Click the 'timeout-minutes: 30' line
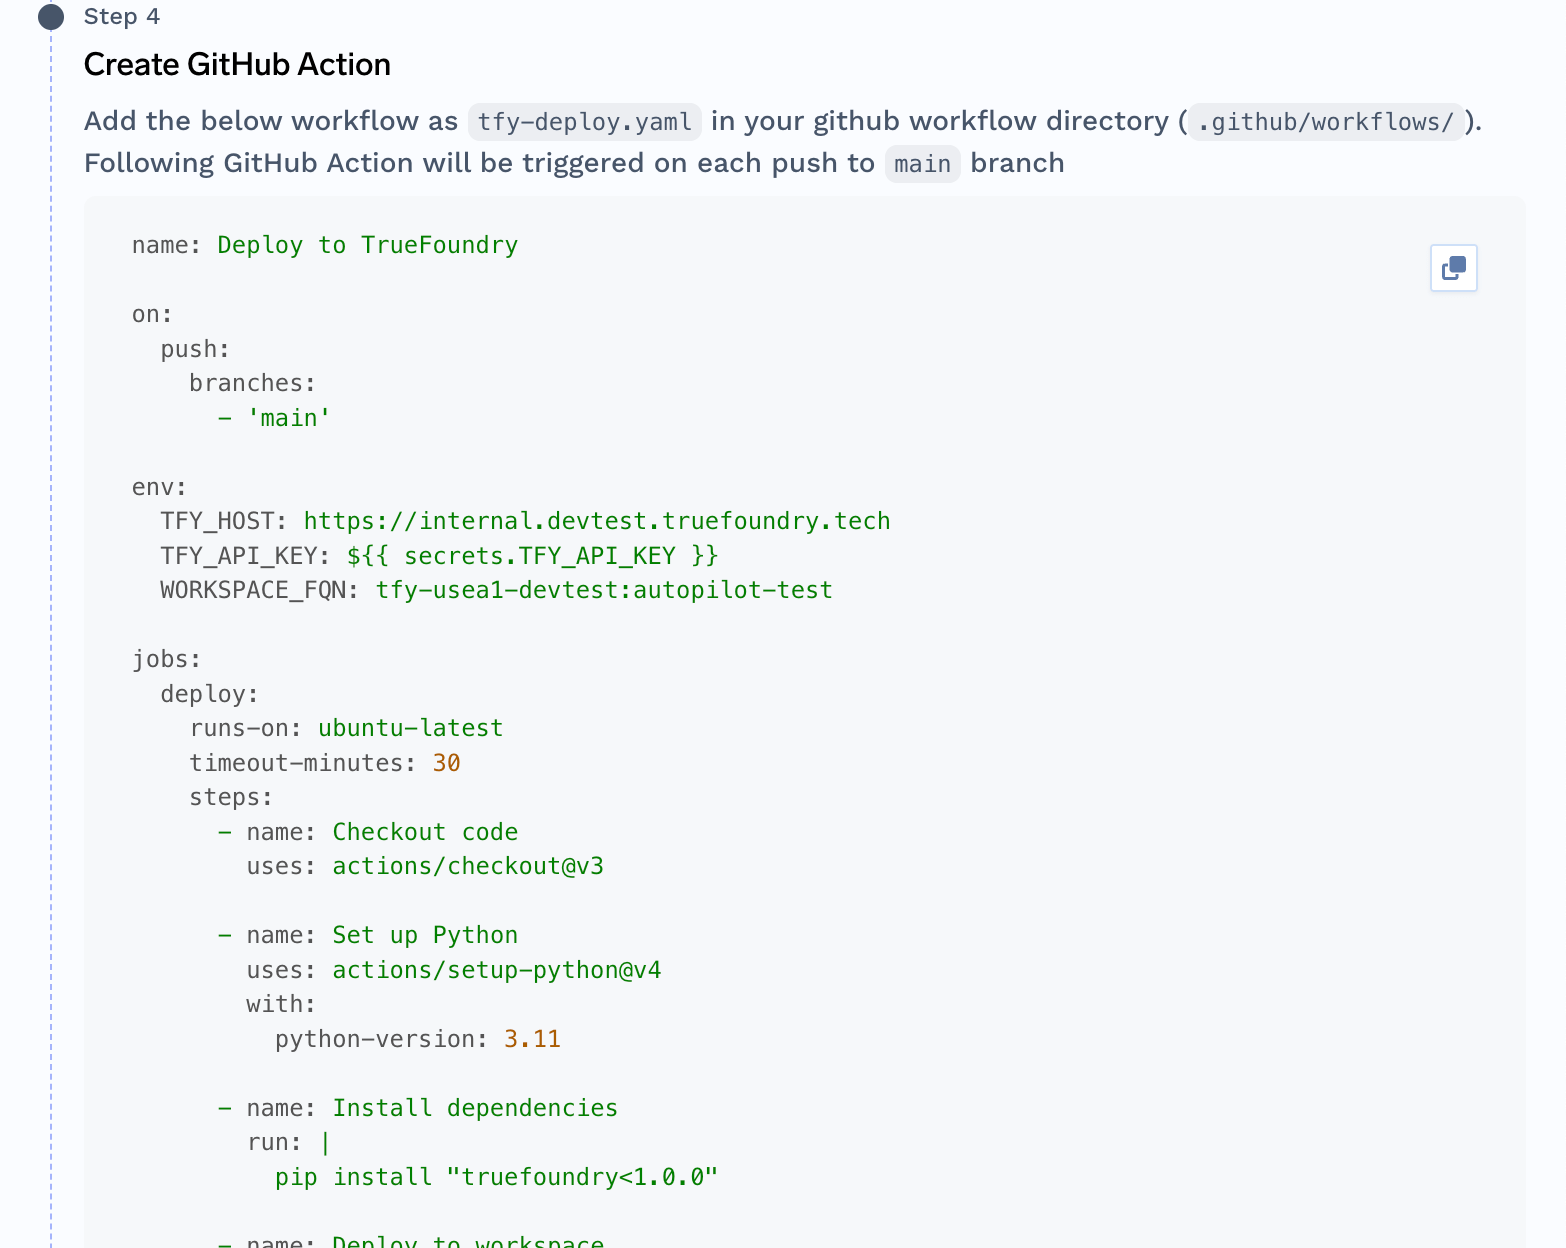This screenshot has height=1248, width=1566. point(325,763)
